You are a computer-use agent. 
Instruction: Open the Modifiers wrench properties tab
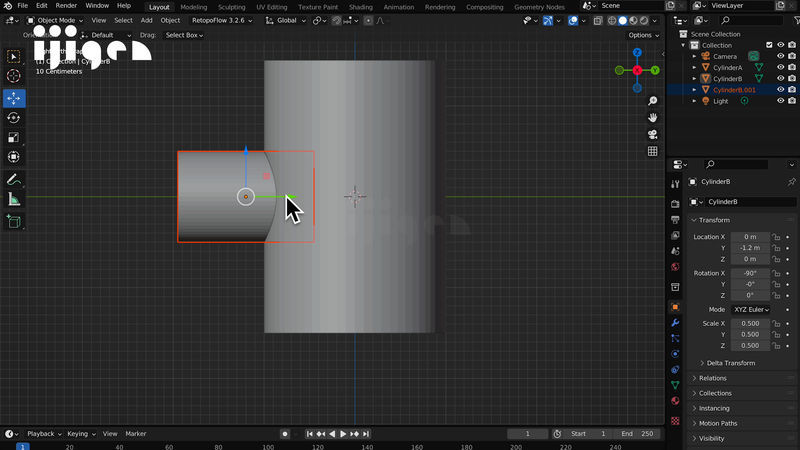[x=675, y=323]
